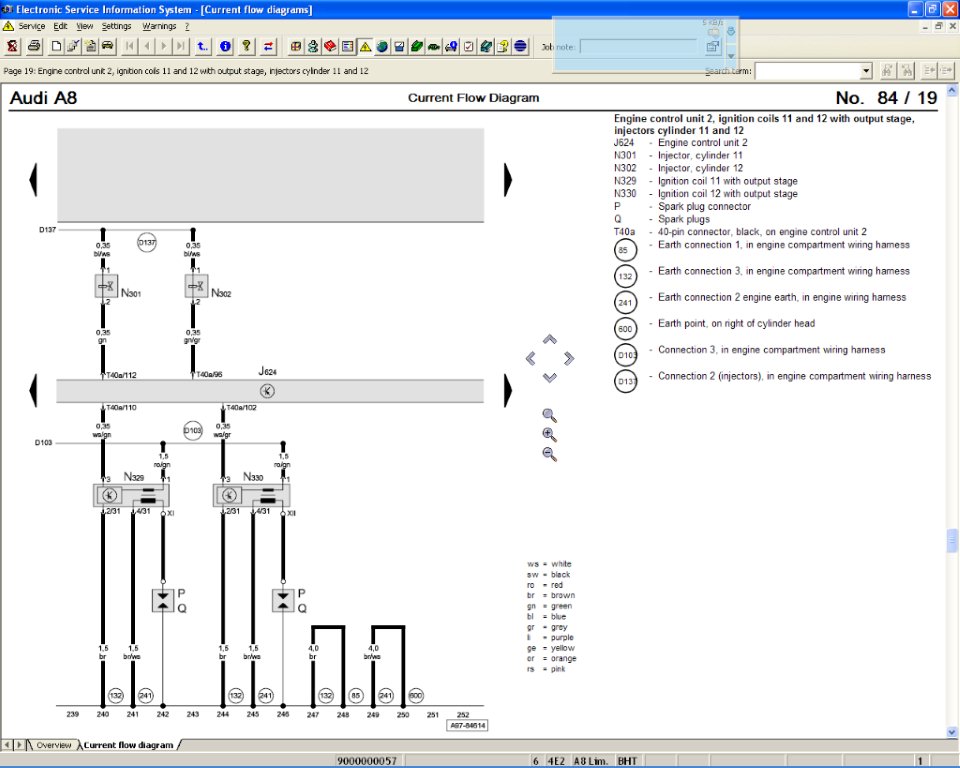Click the blue info icon in toolbar
The image size is (960, 768).
pyautogui.click(x=225, y=46)
